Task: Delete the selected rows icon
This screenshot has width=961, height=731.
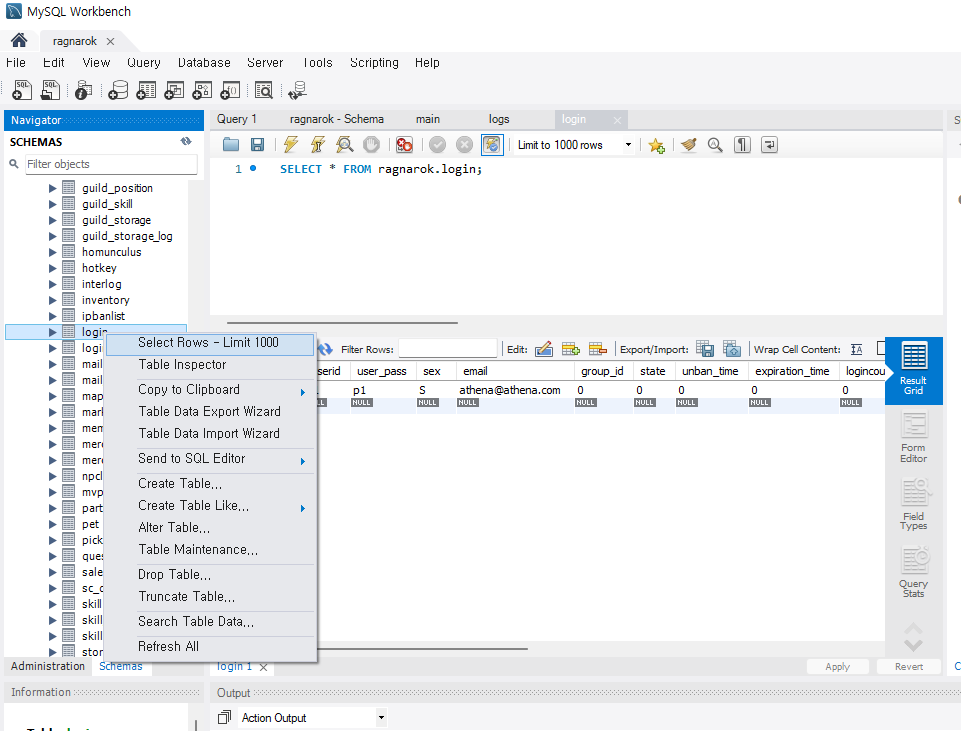Action: 598,349
